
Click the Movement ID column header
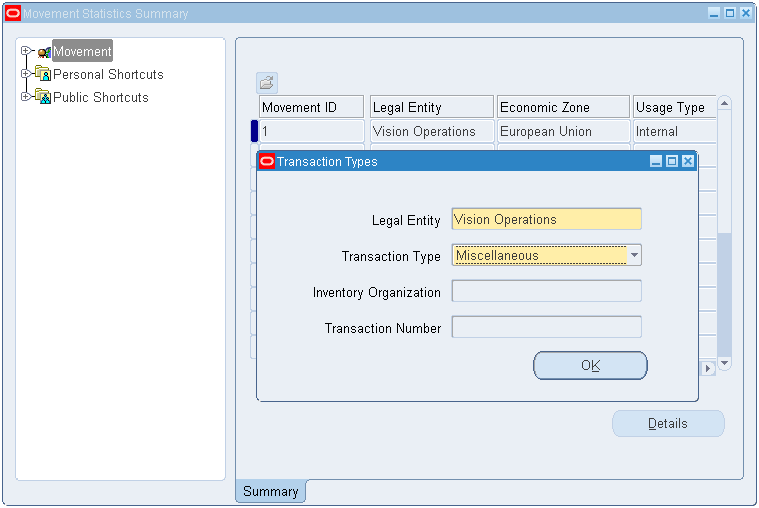coord(311,107)
